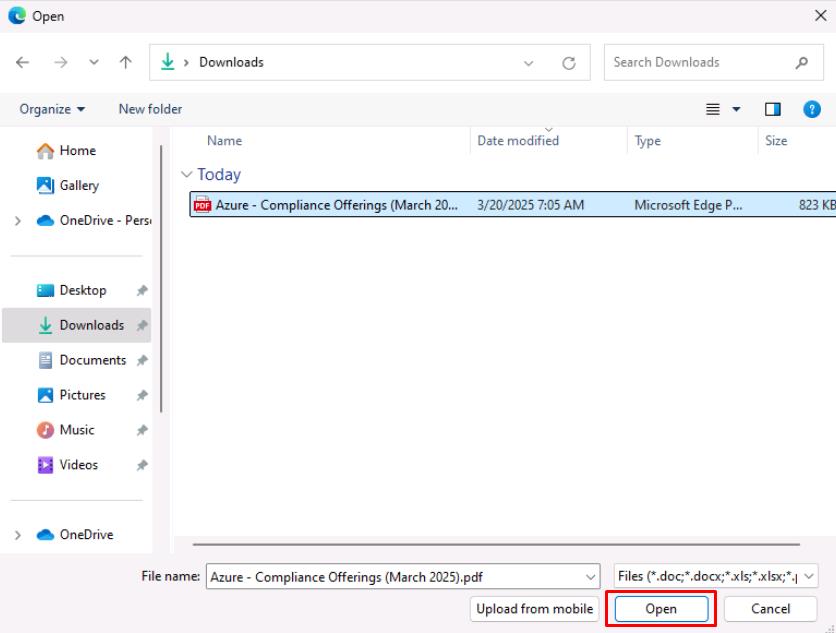Open the Videos folder in sidebar

[79, 465]
